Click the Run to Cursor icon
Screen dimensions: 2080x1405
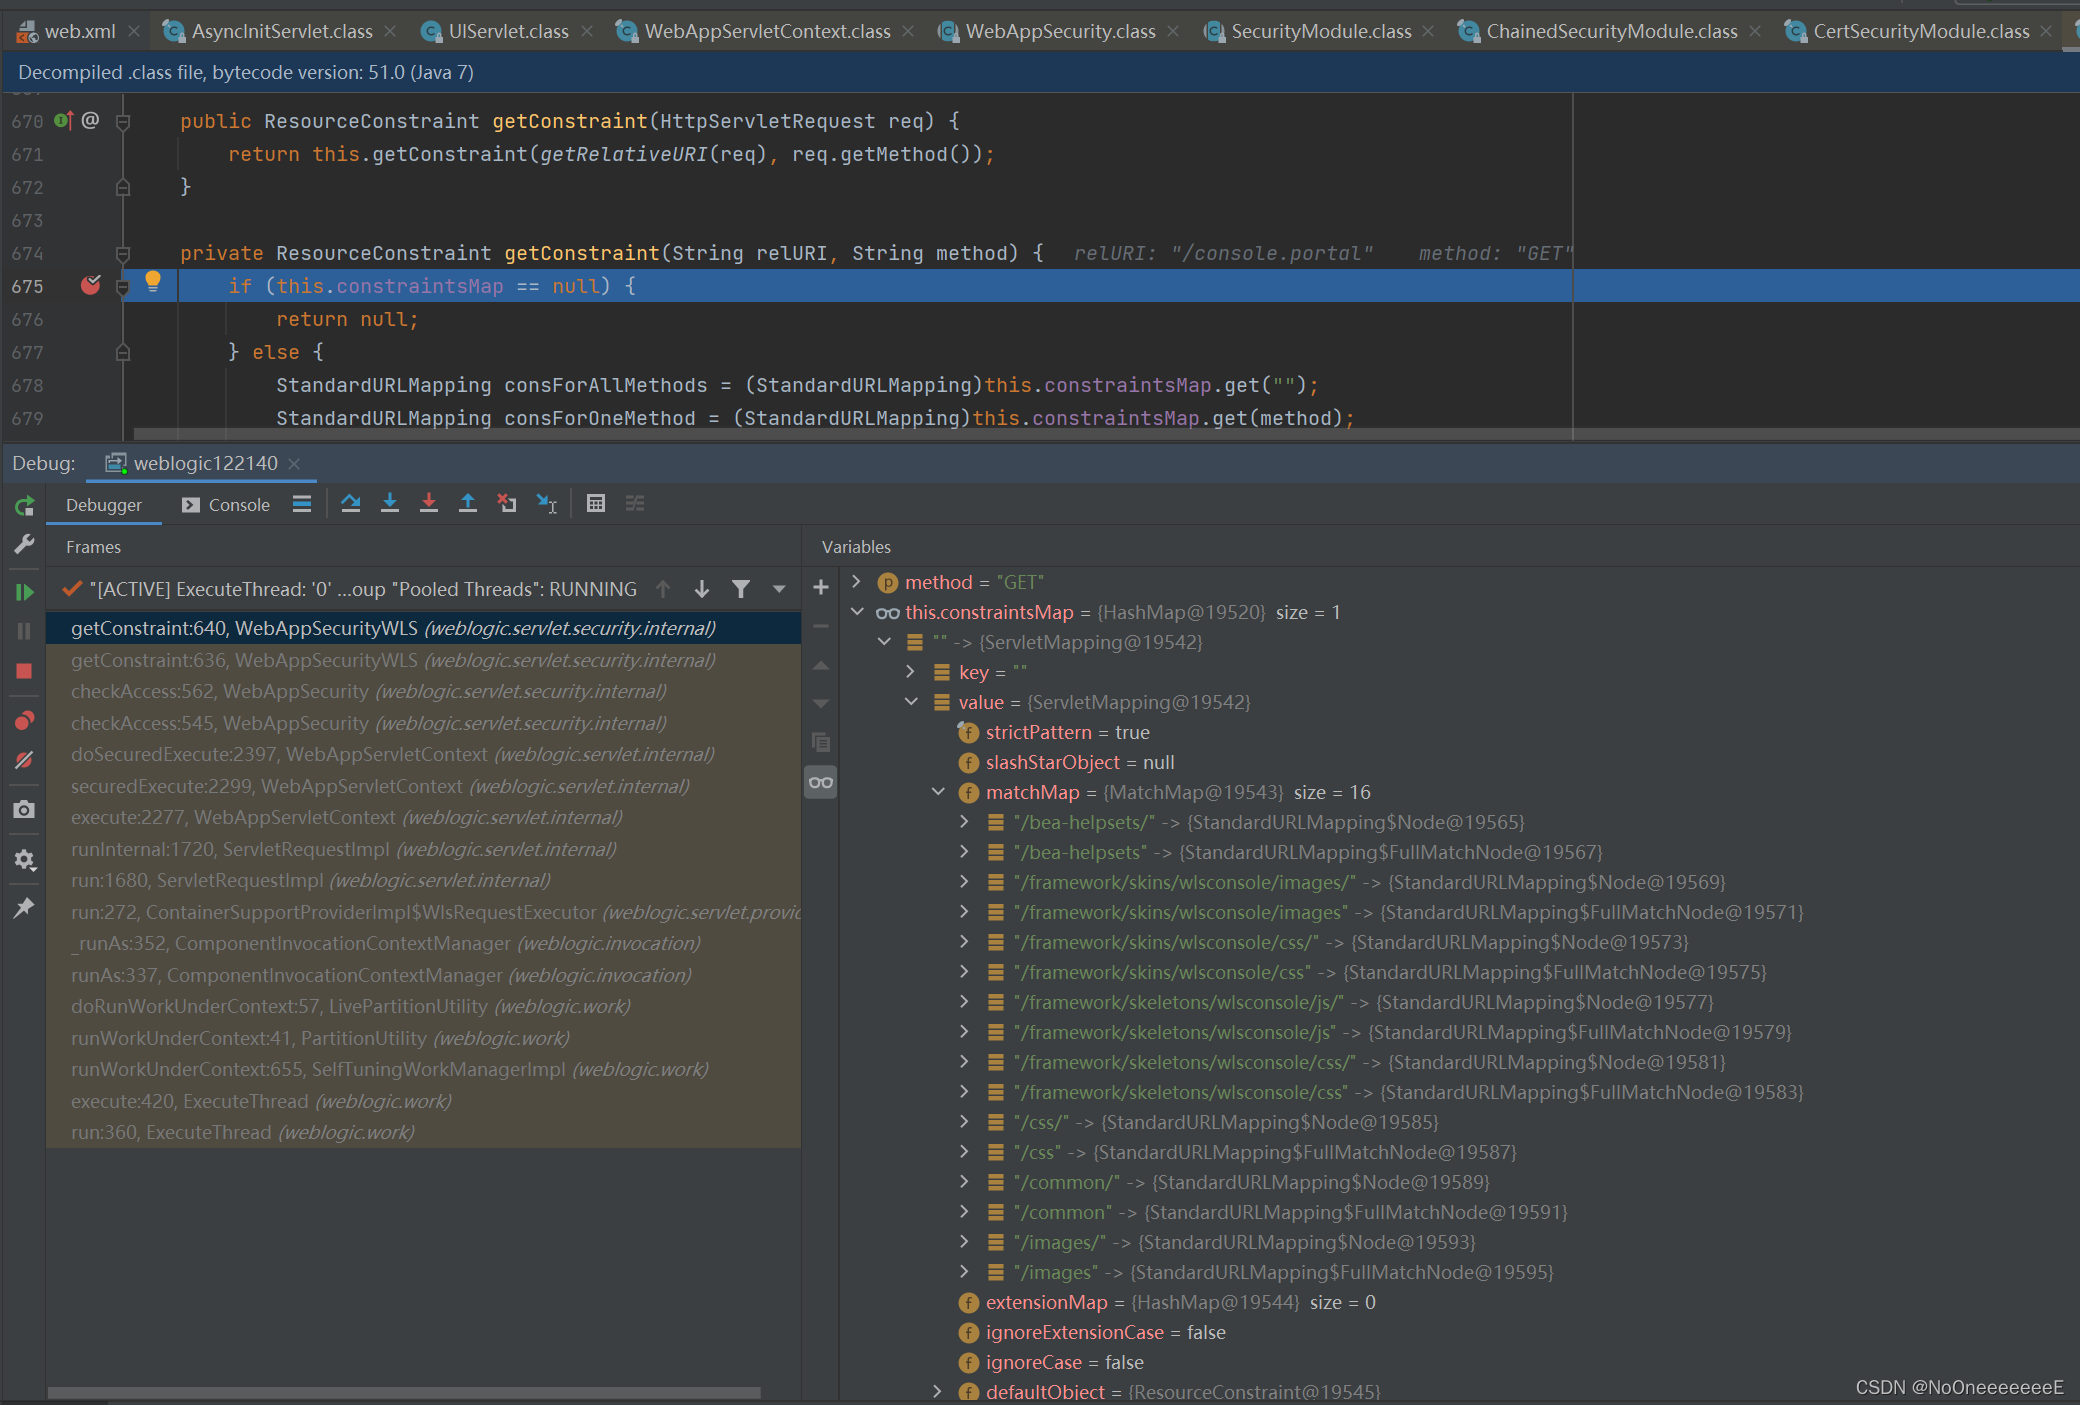[x=546, y=504]
